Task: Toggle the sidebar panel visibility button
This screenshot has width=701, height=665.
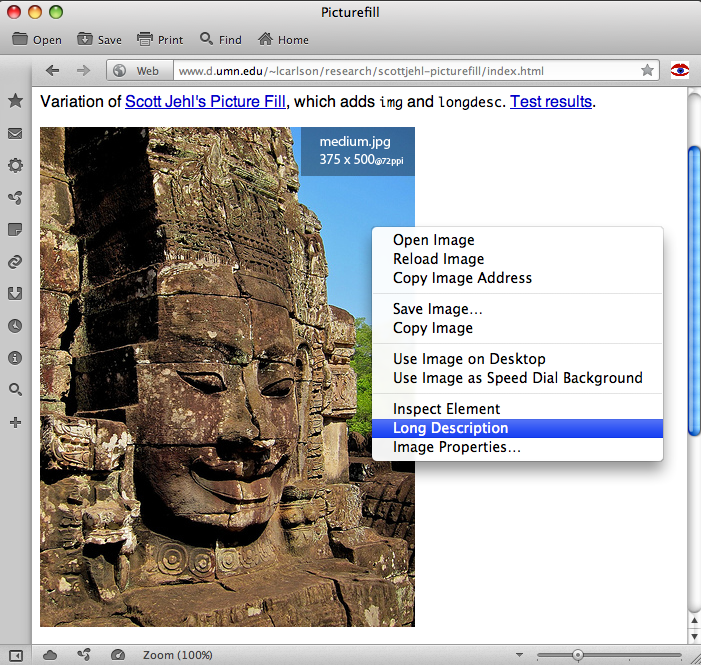Action: point(15,654)
